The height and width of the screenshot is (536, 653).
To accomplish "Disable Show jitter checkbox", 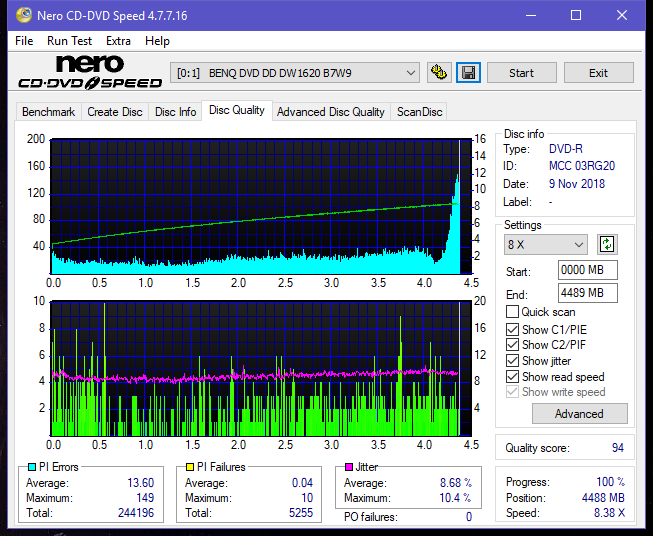I will pyautogui.click(x=512, y=361).
